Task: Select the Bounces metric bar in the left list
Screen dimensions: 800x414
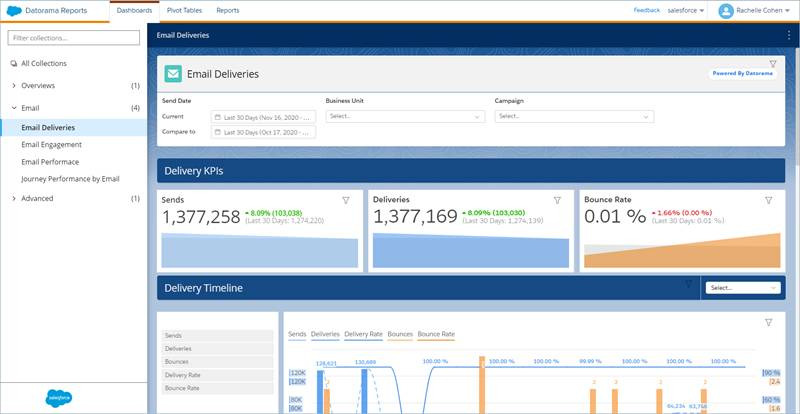Action: pyautogui.click(x=217, y=361)
